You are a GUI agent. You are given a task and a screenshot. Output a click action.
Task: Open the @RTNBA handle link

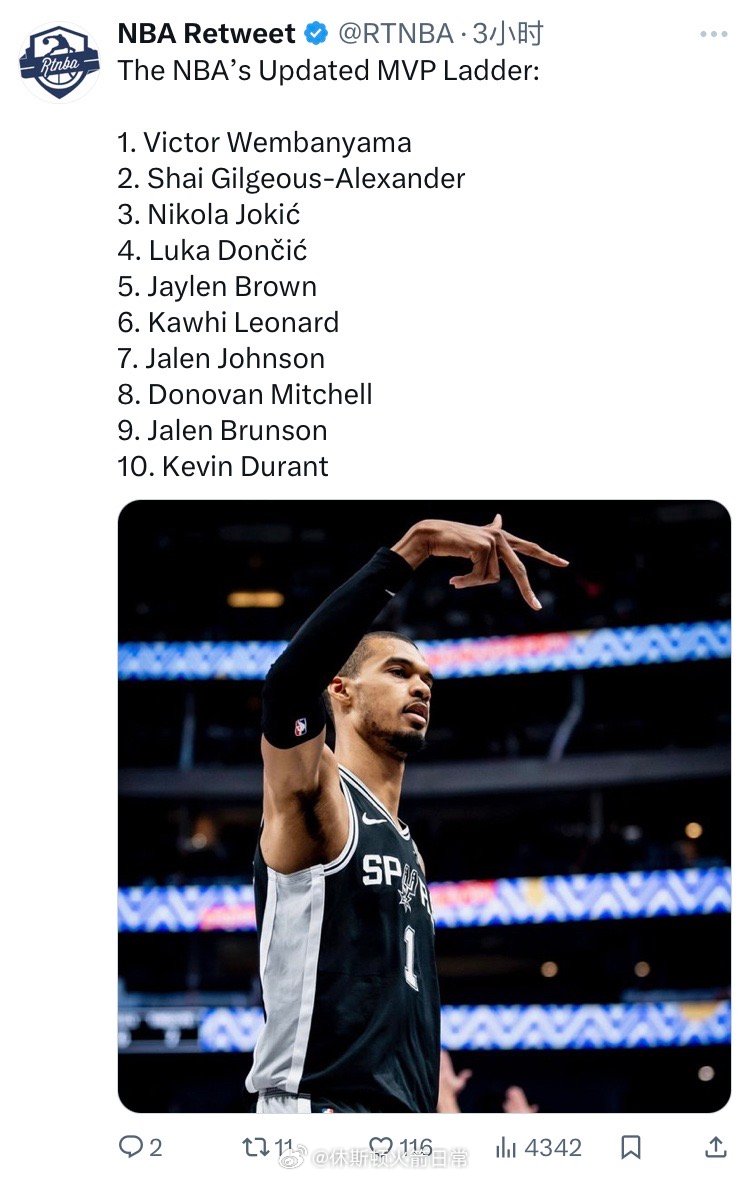pos(396,34)
